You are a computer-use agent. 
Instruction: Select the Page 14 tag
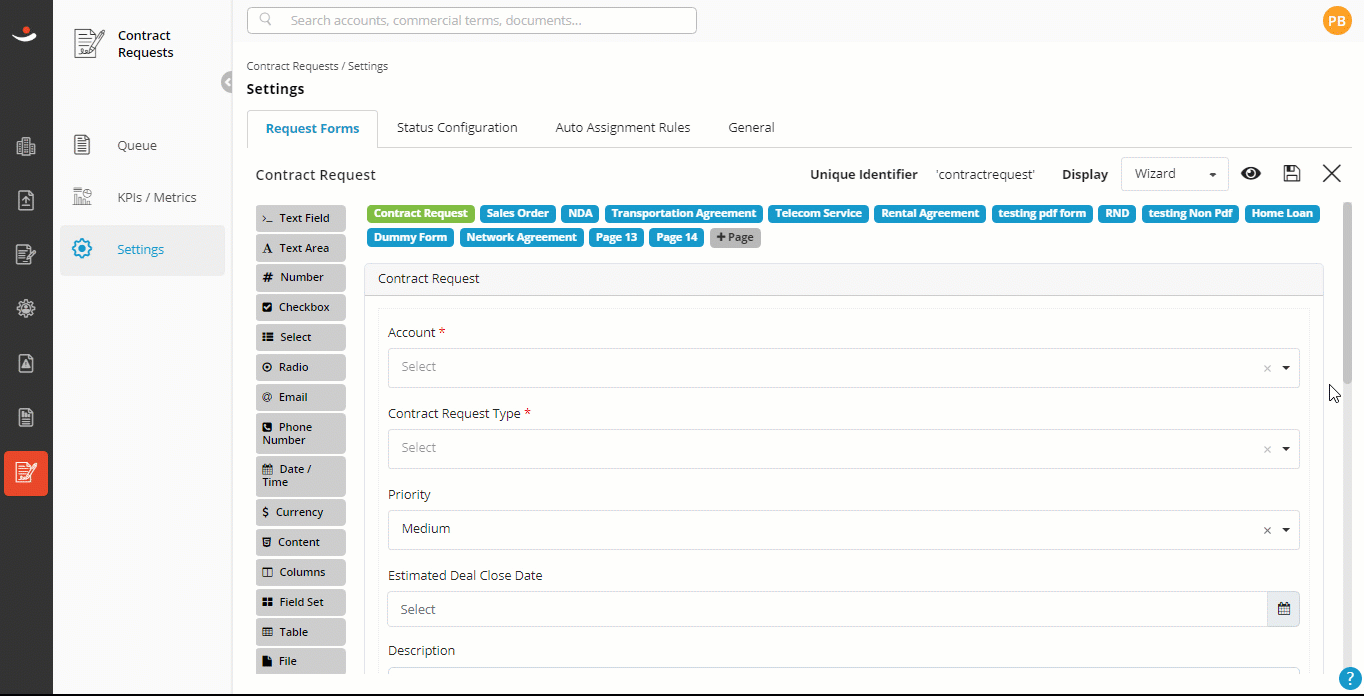tap(677, 238)
